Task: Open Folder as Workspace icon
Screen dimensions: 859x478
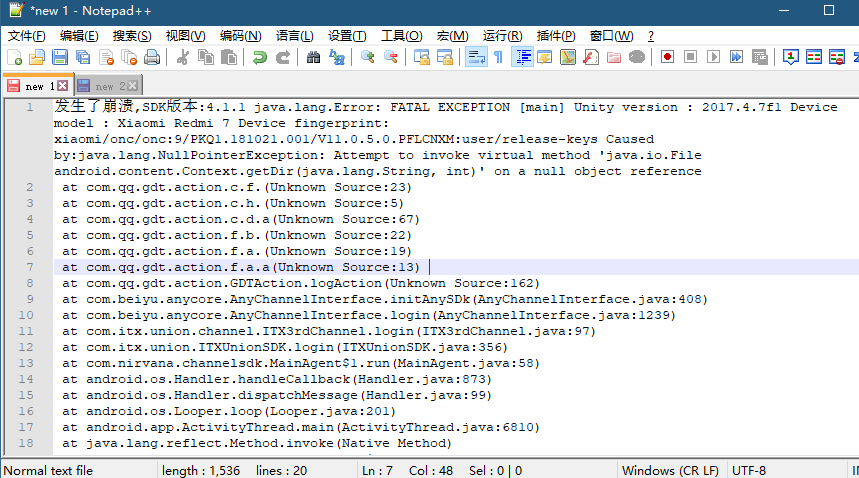Action: pyautogui.click(x=614, y=57)
